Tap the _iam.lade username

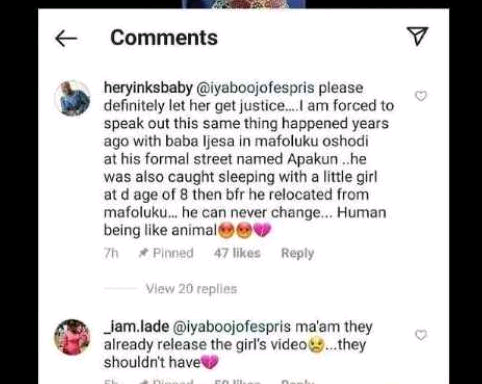pos(136,327)
